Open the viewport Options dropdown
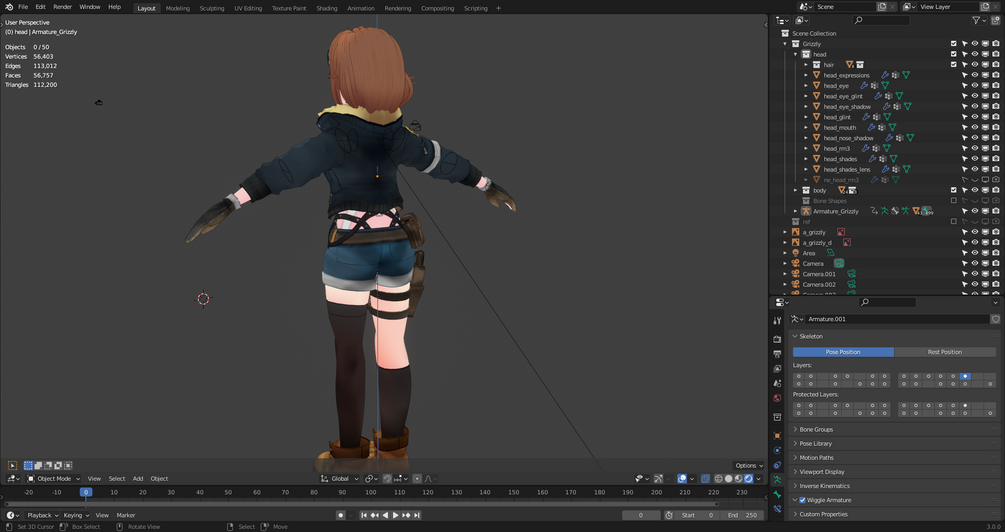Screen dimensions: 1005x532 point(748,465)
